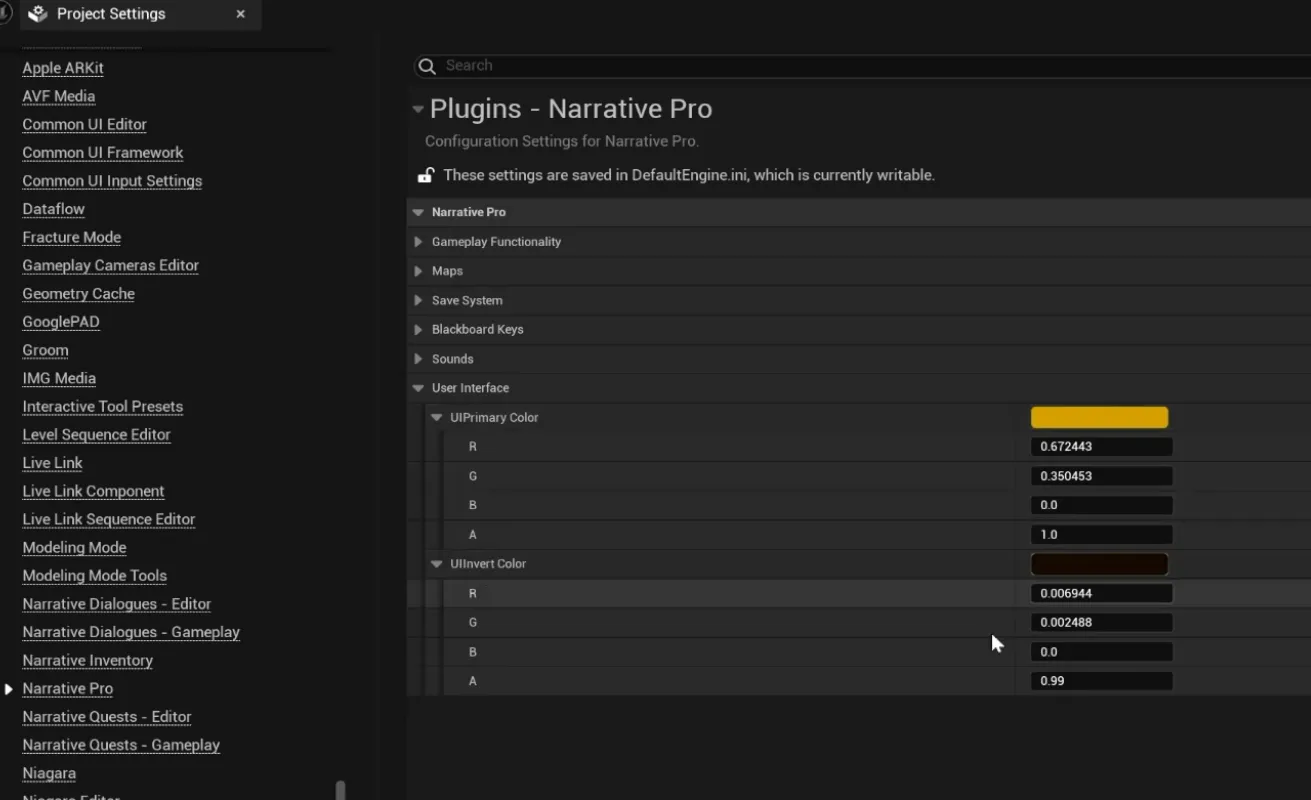Open Niagara settings

(x=49, y=774)
